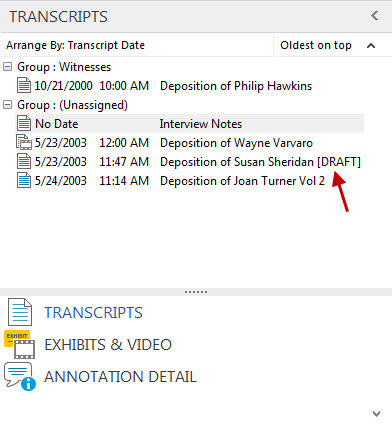Collapse the Unassigned group

coord(7,105)
